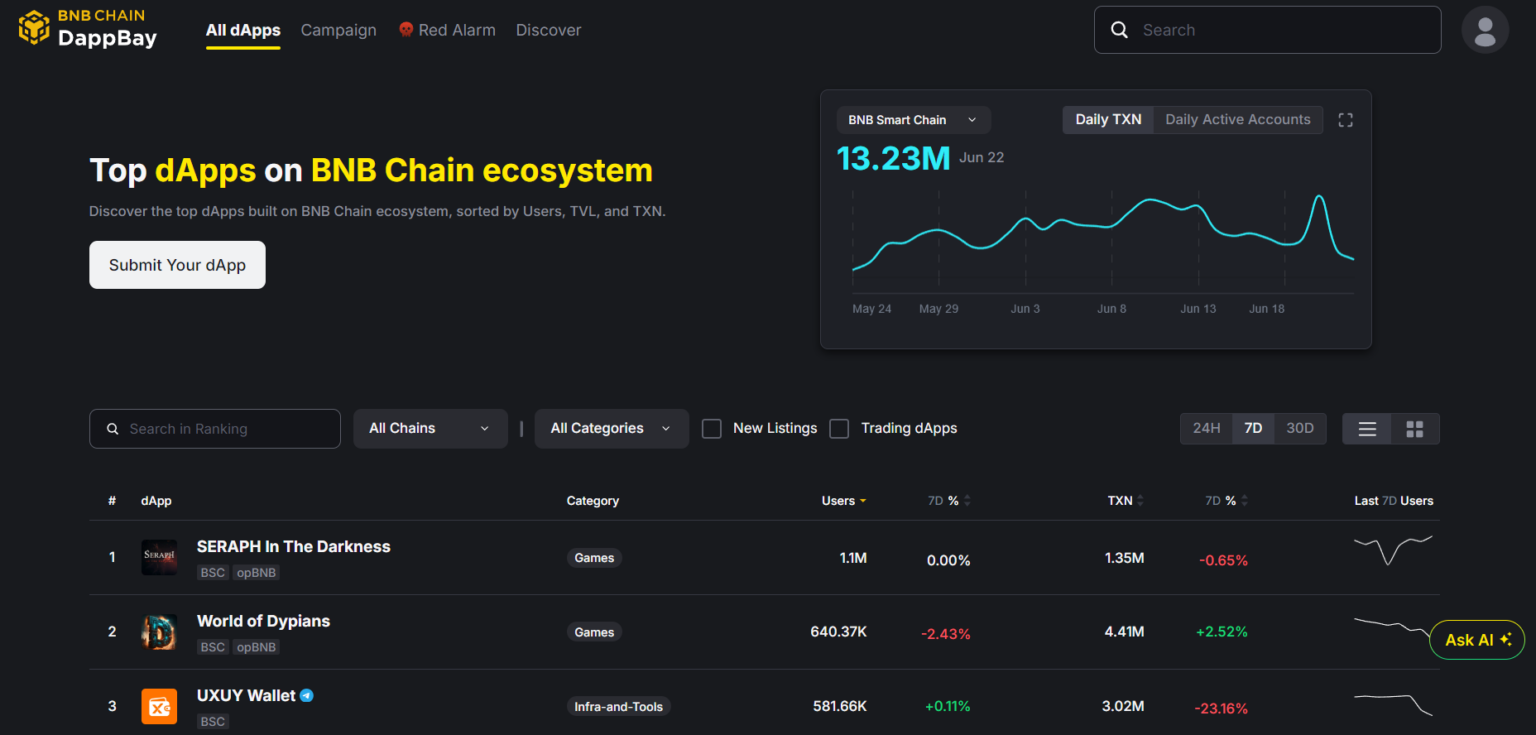Enable the New Listings filter

click(x=711, y=428)
